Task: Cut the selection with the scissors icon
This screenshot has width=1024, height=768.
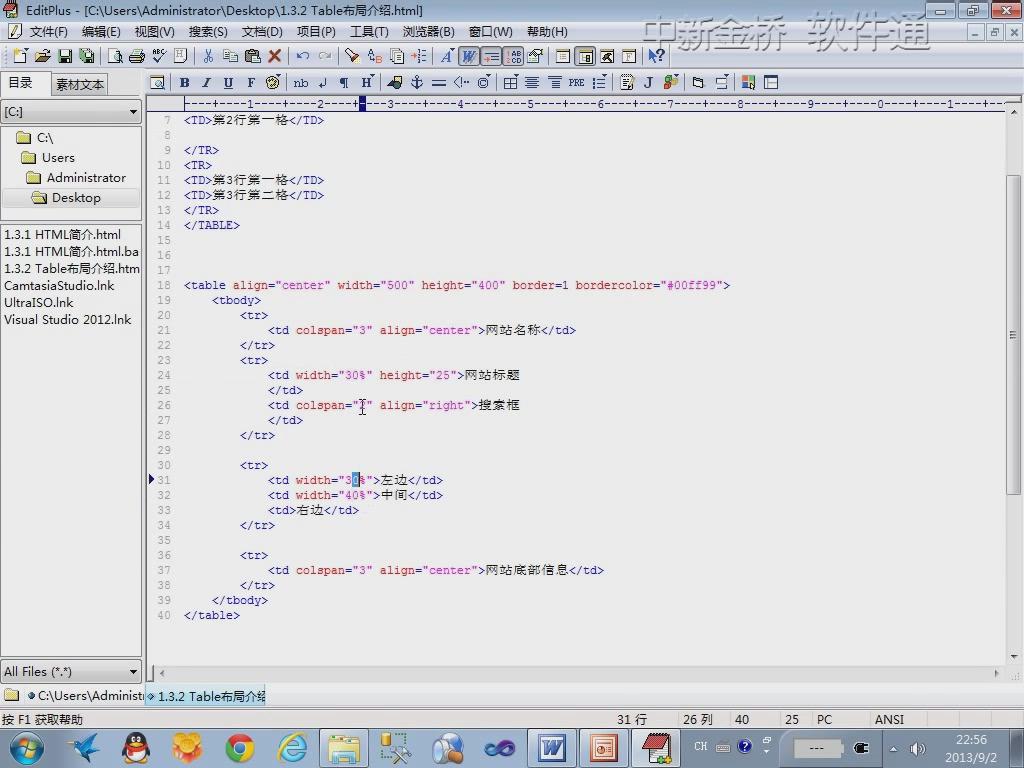Action: click(x=208, y=56)
